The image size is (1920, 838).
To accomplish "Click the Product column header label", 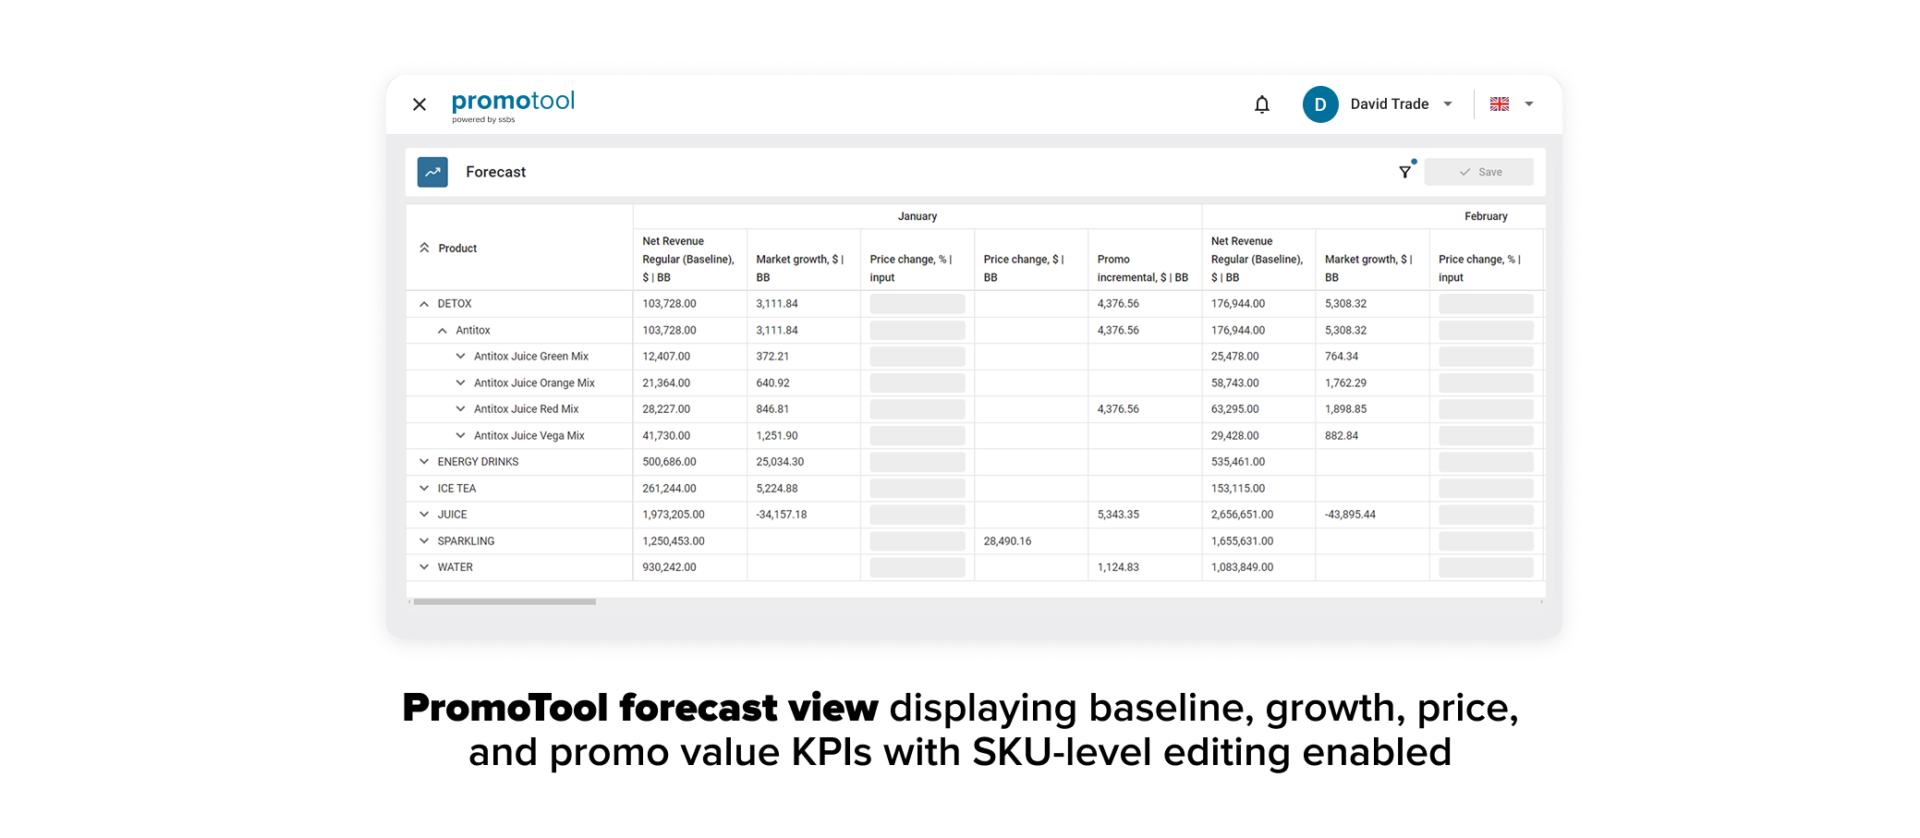I will pyautogui.click(x=457, y=248).
